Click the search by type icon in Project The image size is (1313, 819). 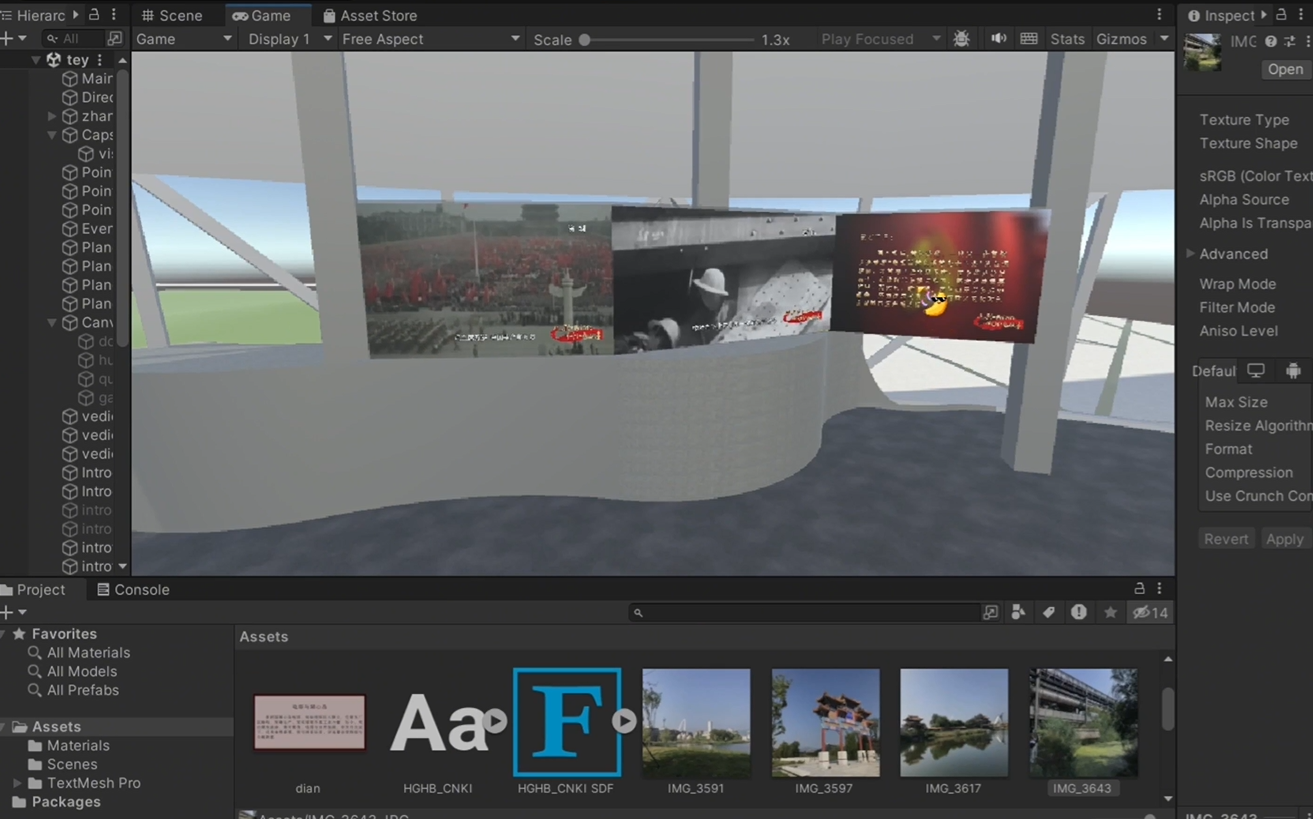pos(1018,612)
